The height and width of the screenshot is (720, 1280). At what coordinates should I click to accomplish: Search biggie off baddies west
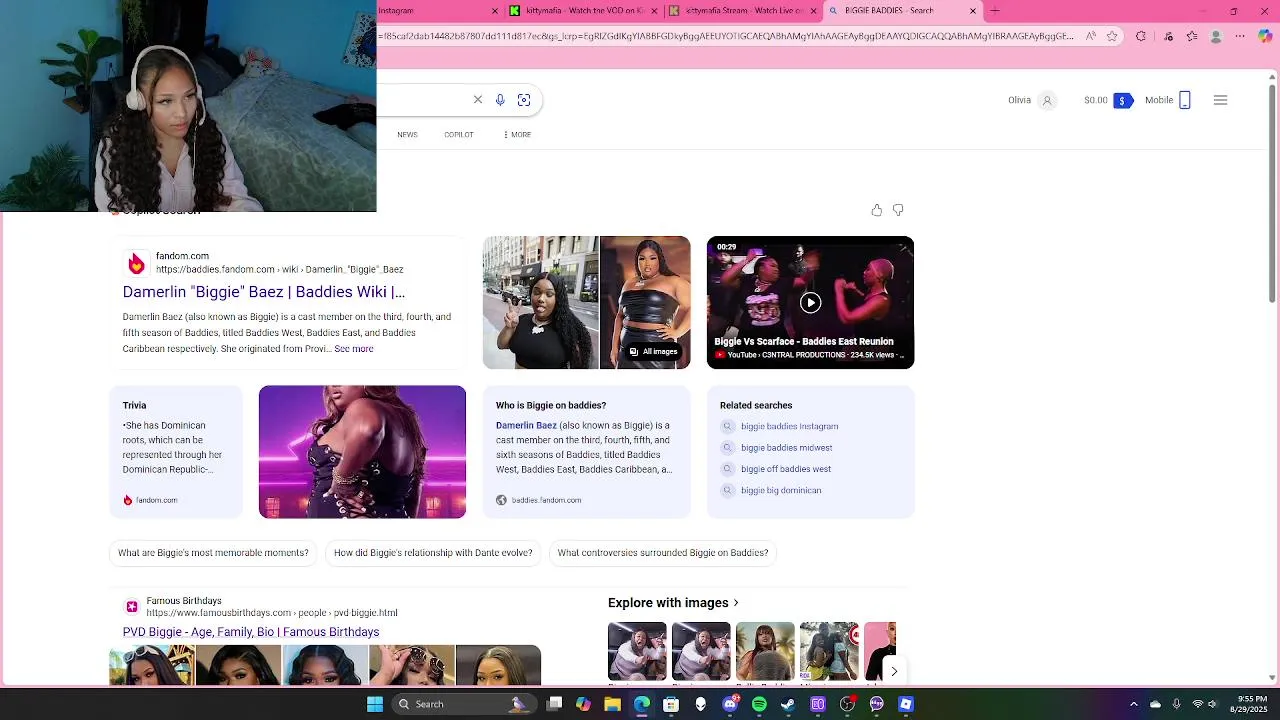[786, 469]
